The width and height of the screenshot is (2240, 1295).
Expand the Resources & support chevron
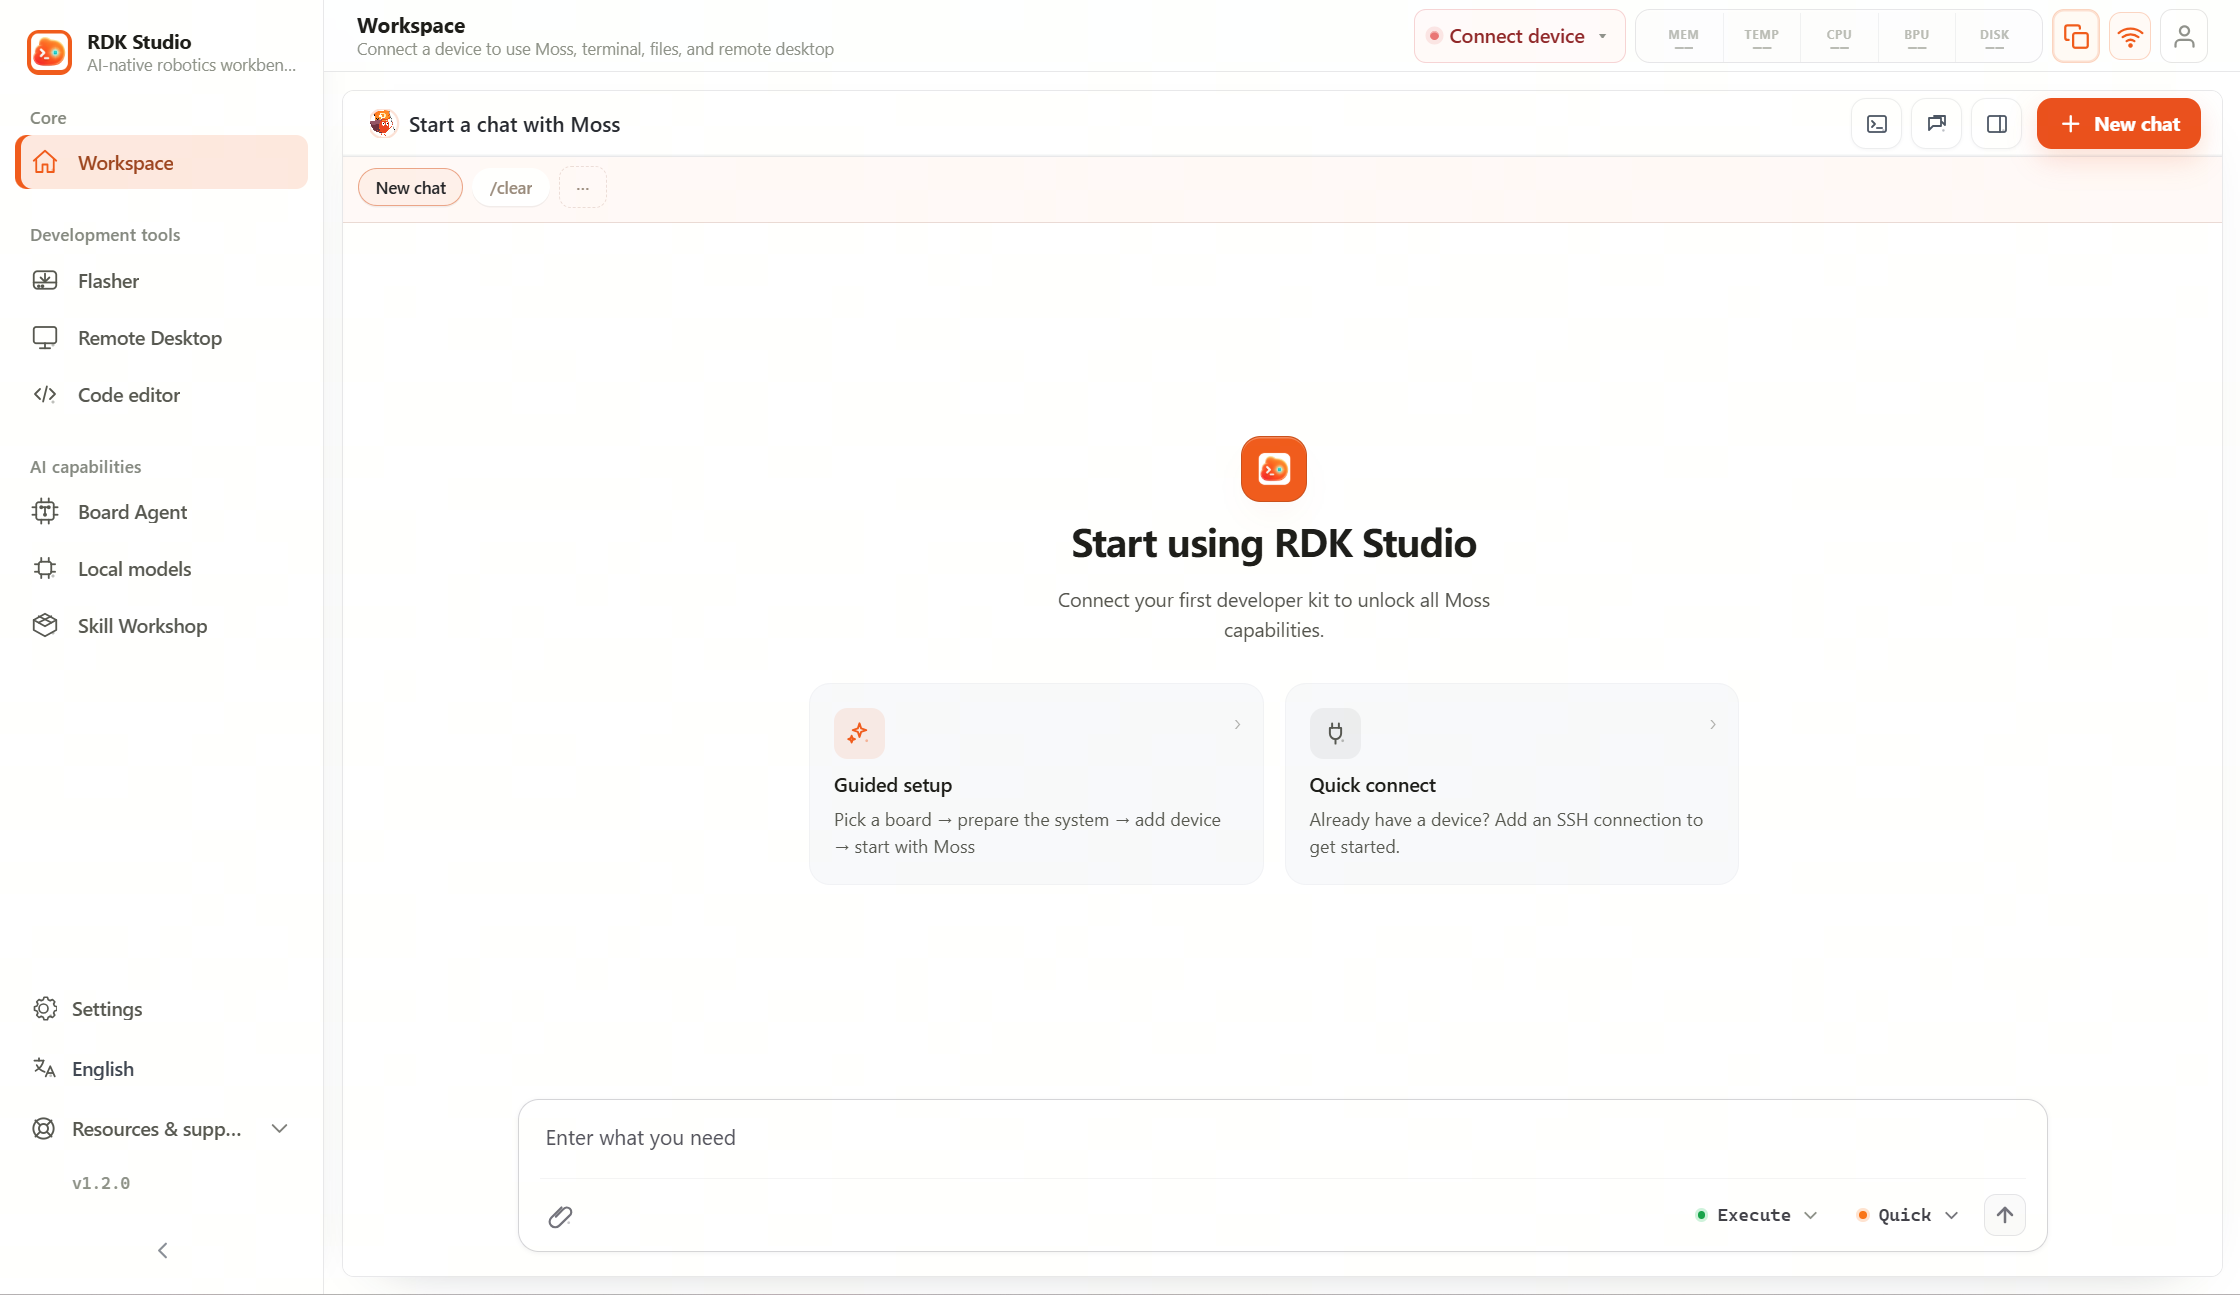280,1129
